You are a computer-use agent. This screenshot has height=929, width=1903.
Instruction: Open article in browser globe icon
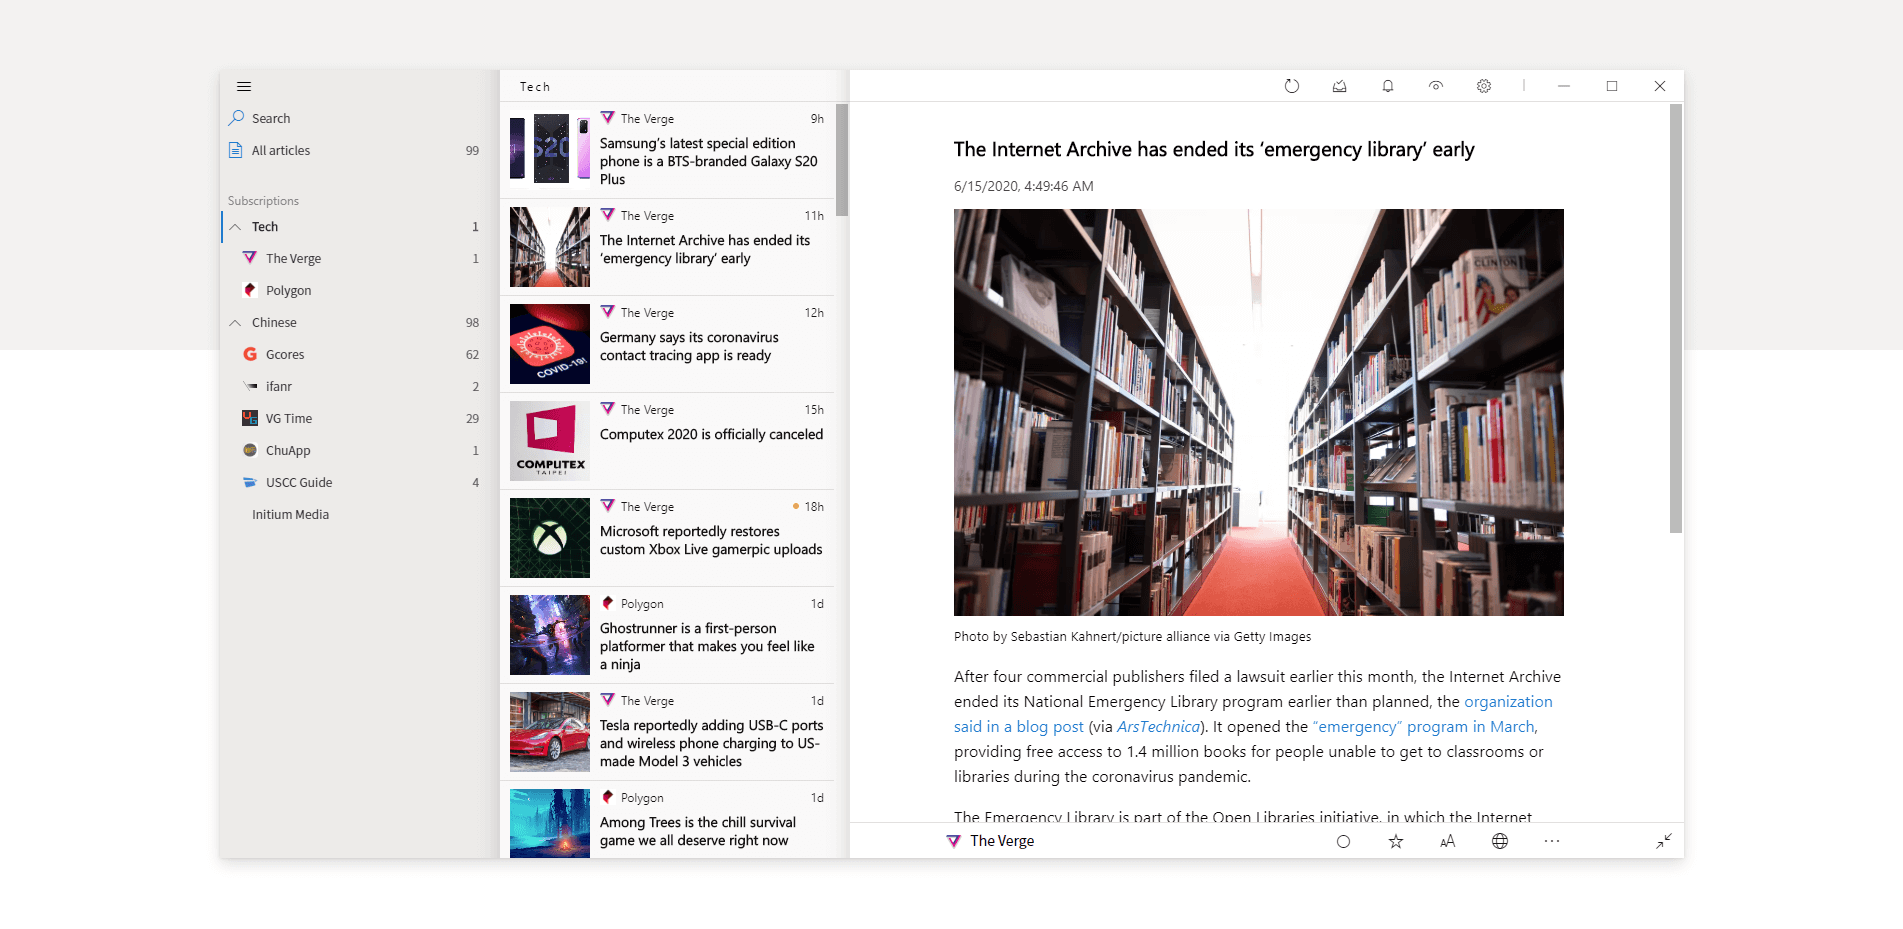(x=1499, y=841)
